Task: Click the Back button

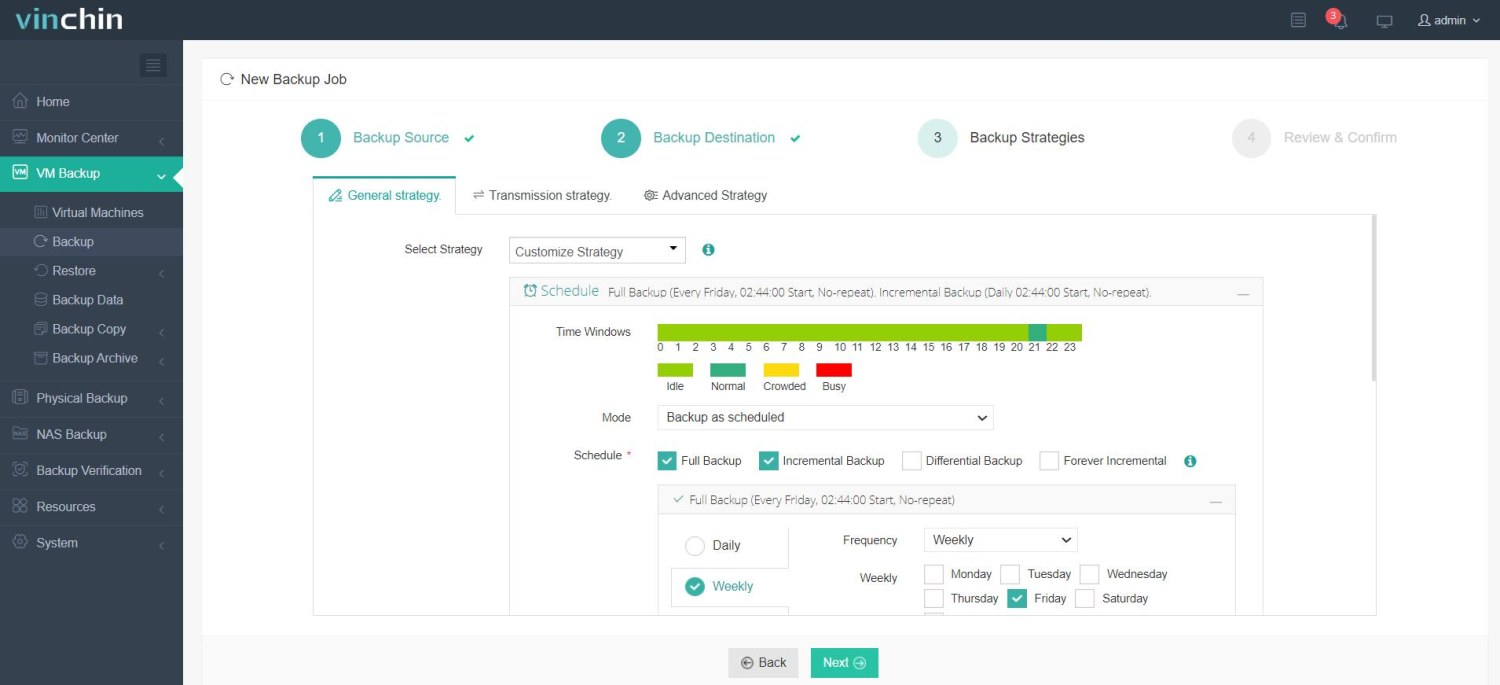Action: [763, 663]
